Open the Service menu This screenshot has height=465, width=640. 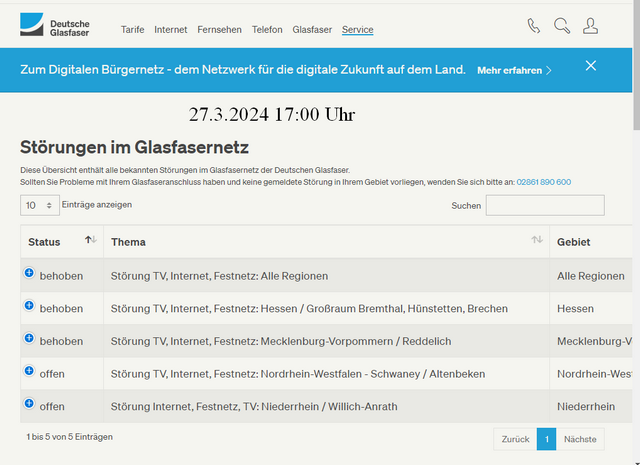click(358, 29)
